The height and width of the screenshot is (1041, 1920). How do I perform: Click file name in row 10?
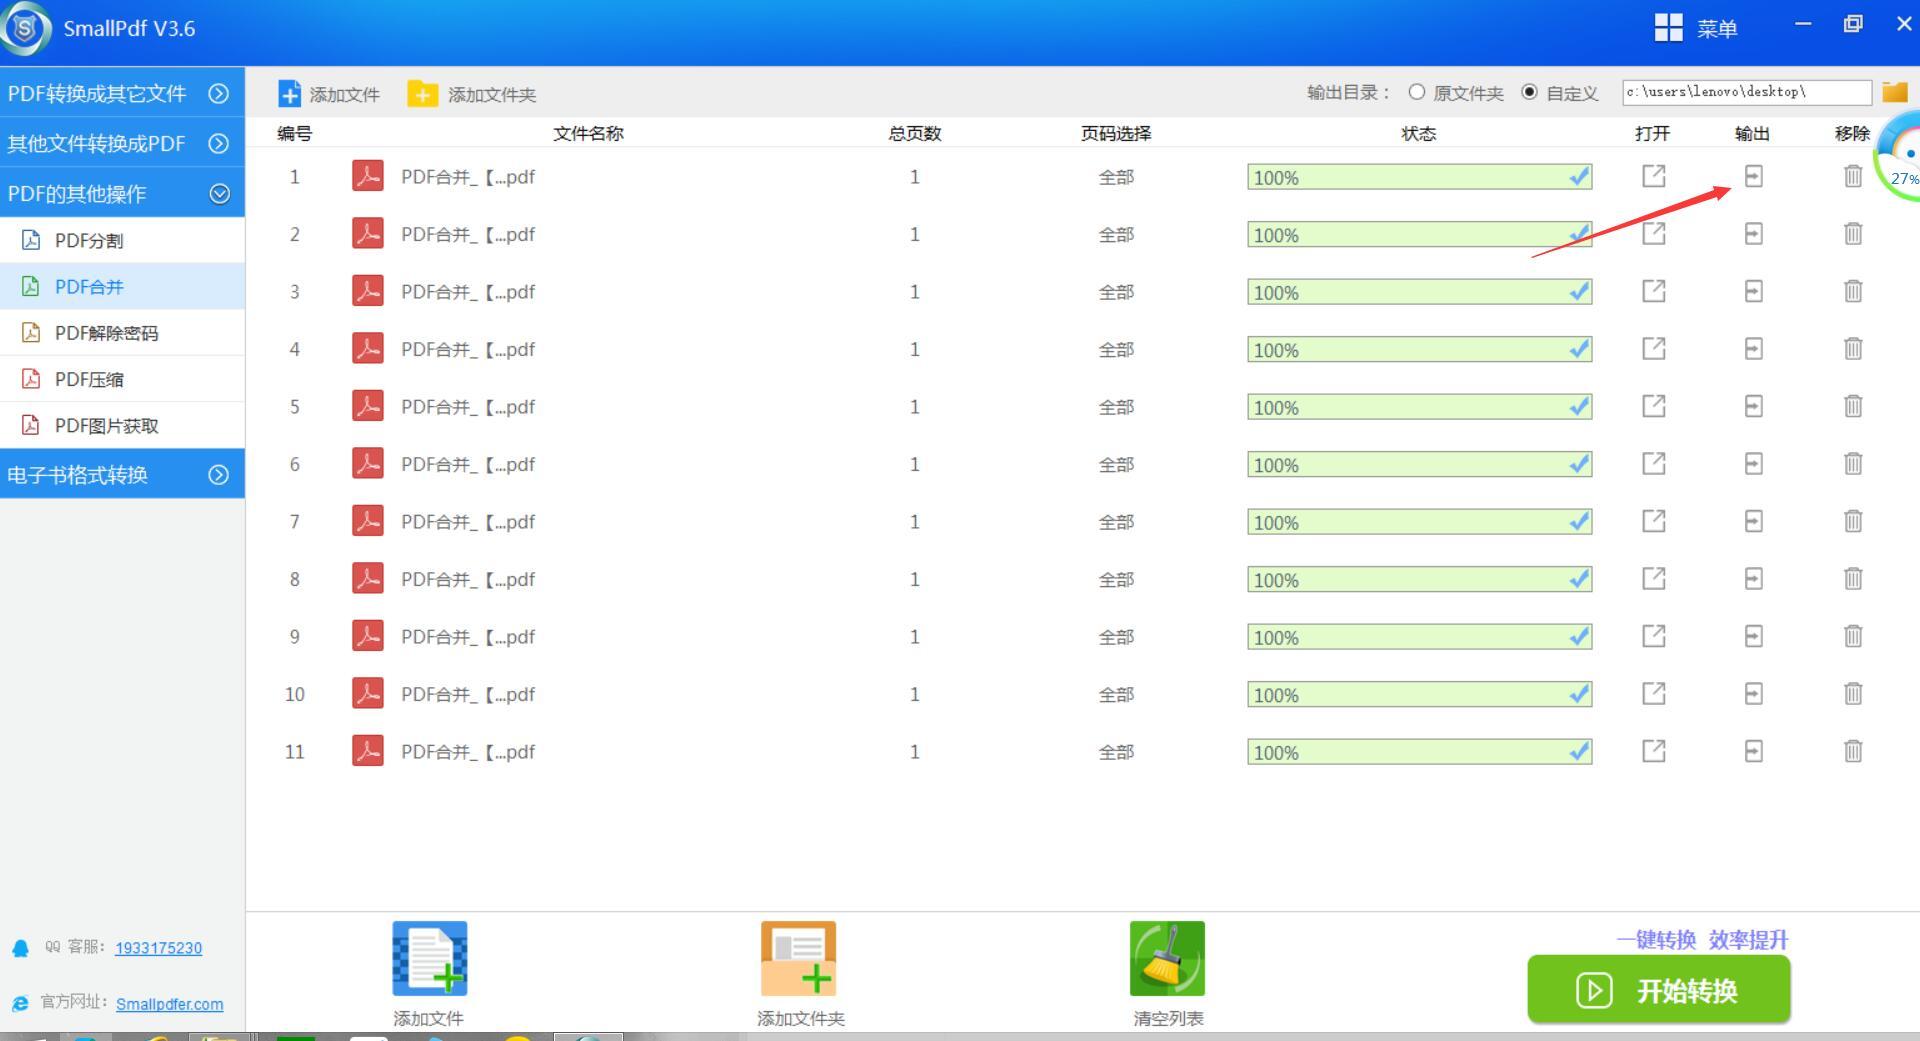[x=468, y=695]
